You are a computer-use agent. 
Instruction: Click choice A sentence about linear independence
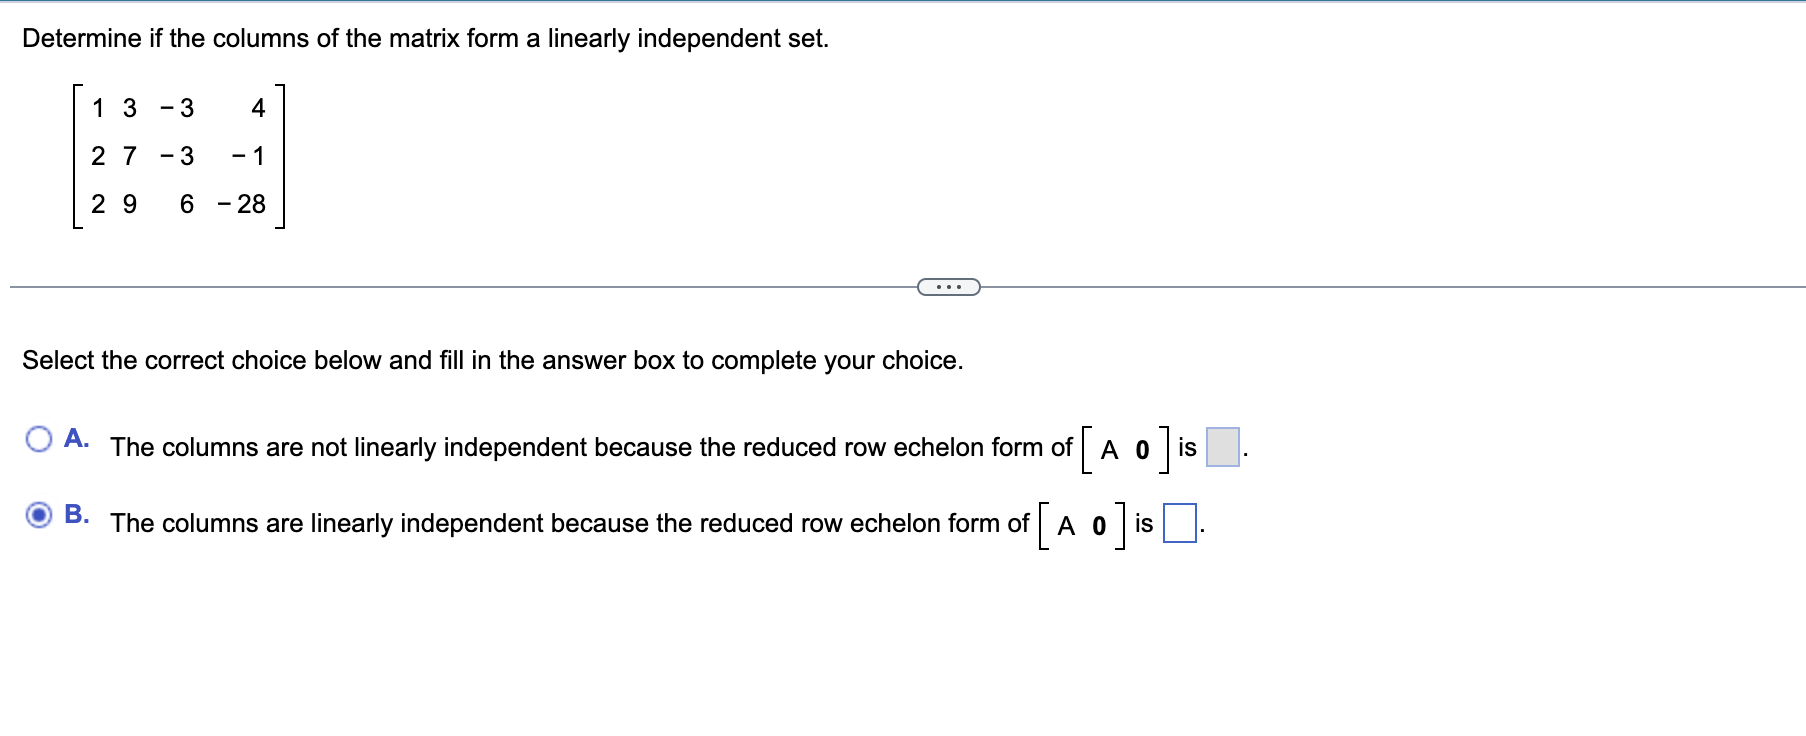(590, 447)
